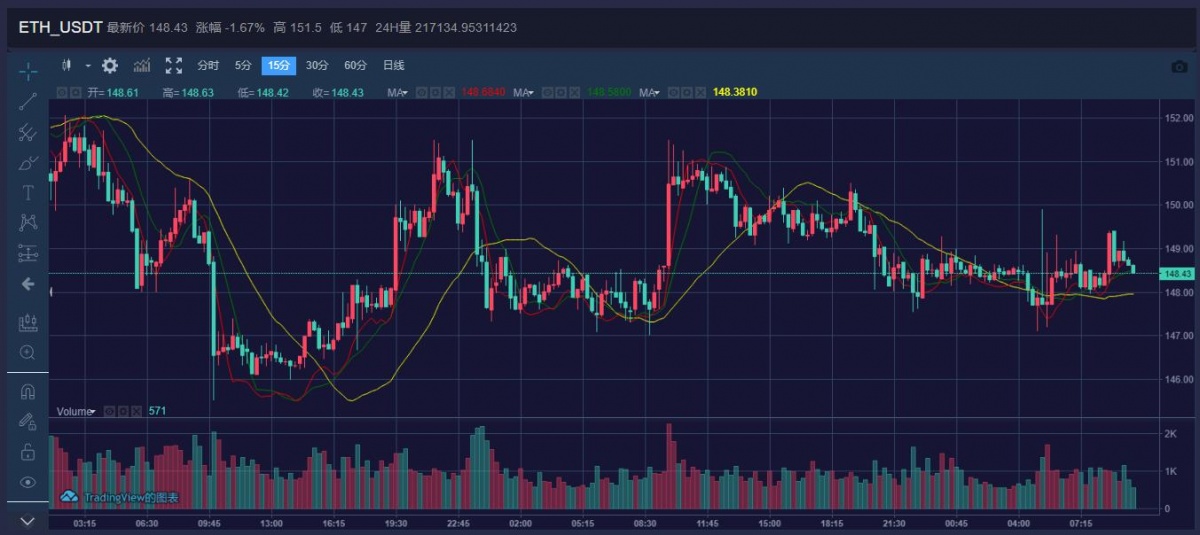Select the highlighted 15分 interval
Screen dimensions: 1200x535
click(279, 65)
